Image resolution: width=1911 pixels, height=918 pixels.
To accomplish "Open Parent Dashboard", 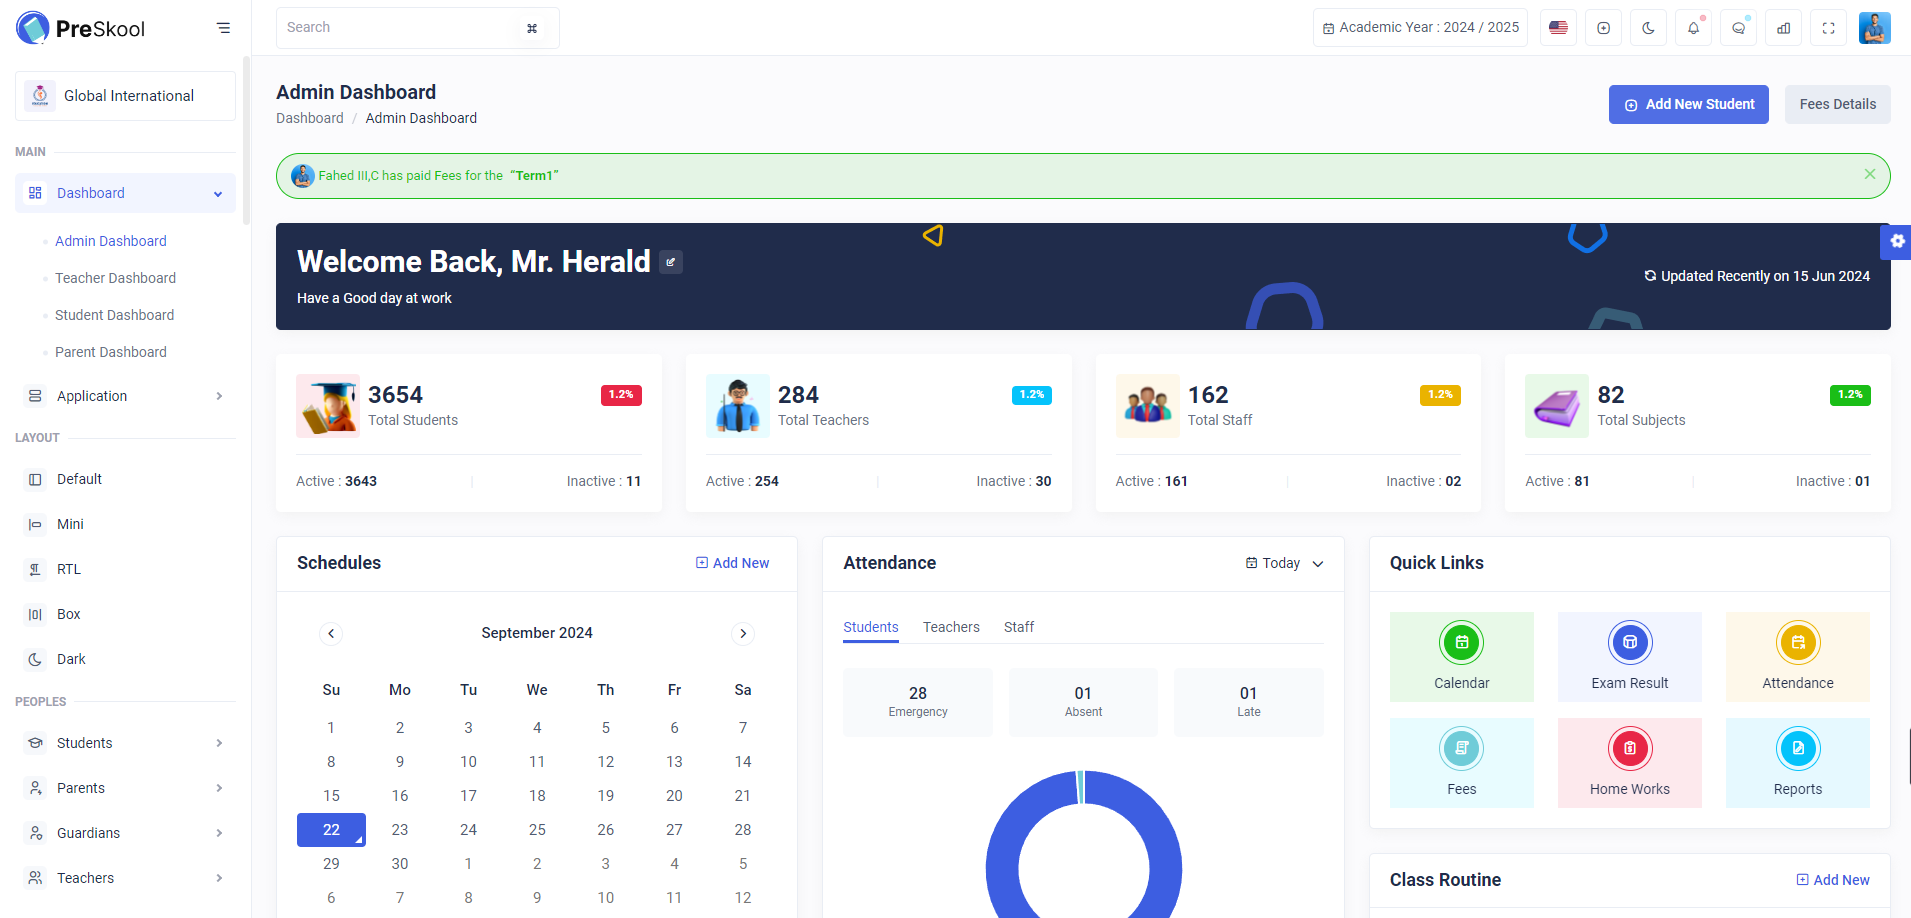I will pyautogui.click(x=111, y=352).
